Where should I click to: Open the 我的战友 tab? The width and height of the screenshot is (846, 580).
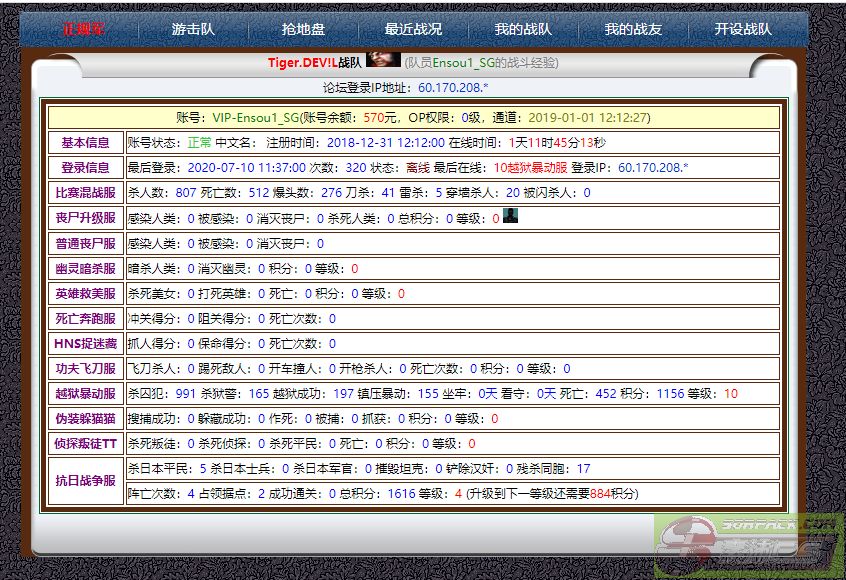coord(633,30)
